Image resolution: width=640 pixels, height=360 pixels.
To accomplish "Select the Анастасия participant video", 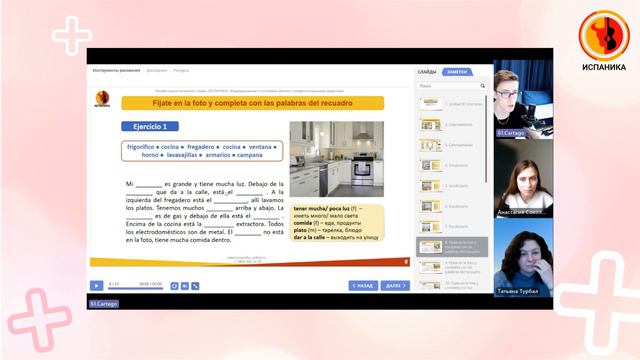I will (523, 178).
